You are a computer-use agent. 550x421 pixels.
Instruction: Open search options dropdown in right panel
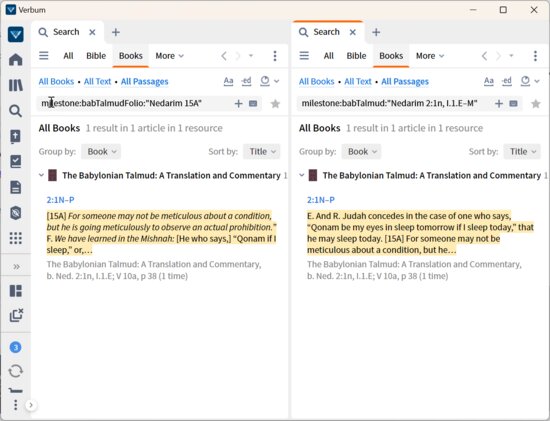pyautogui.click(x=530, y=81)
